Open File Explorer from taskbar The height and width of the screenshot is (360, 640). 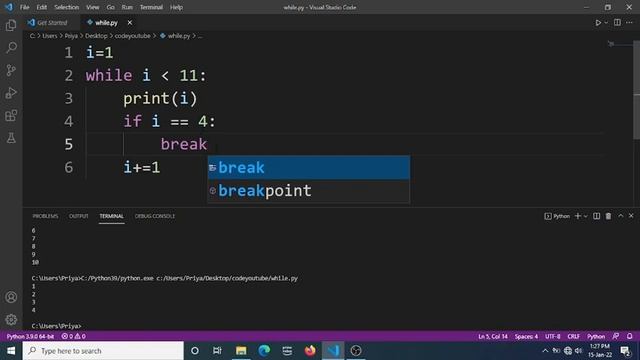[241, 351]
